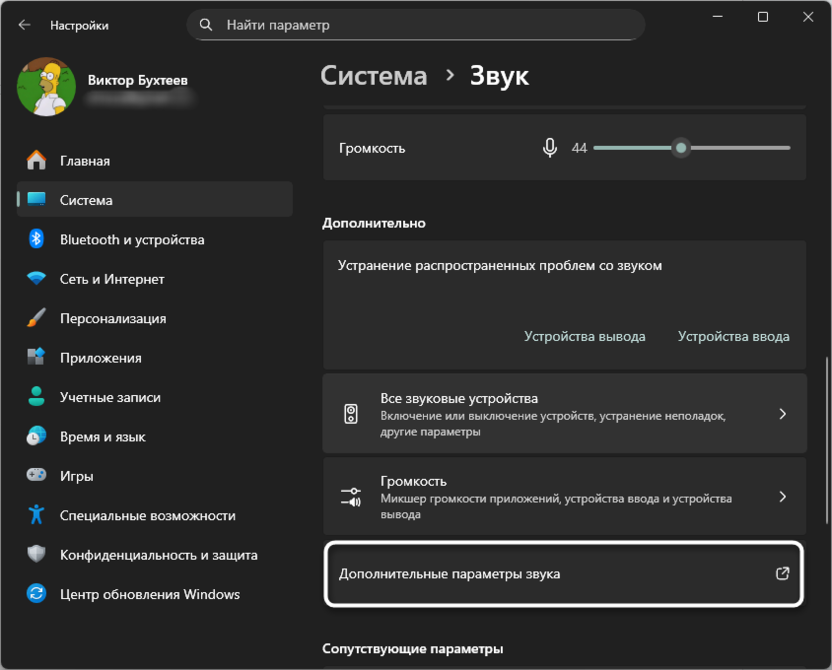Click Устройства ввода troubleshooting link
Viewport: 832px width, 670px height.
[734, 336]
